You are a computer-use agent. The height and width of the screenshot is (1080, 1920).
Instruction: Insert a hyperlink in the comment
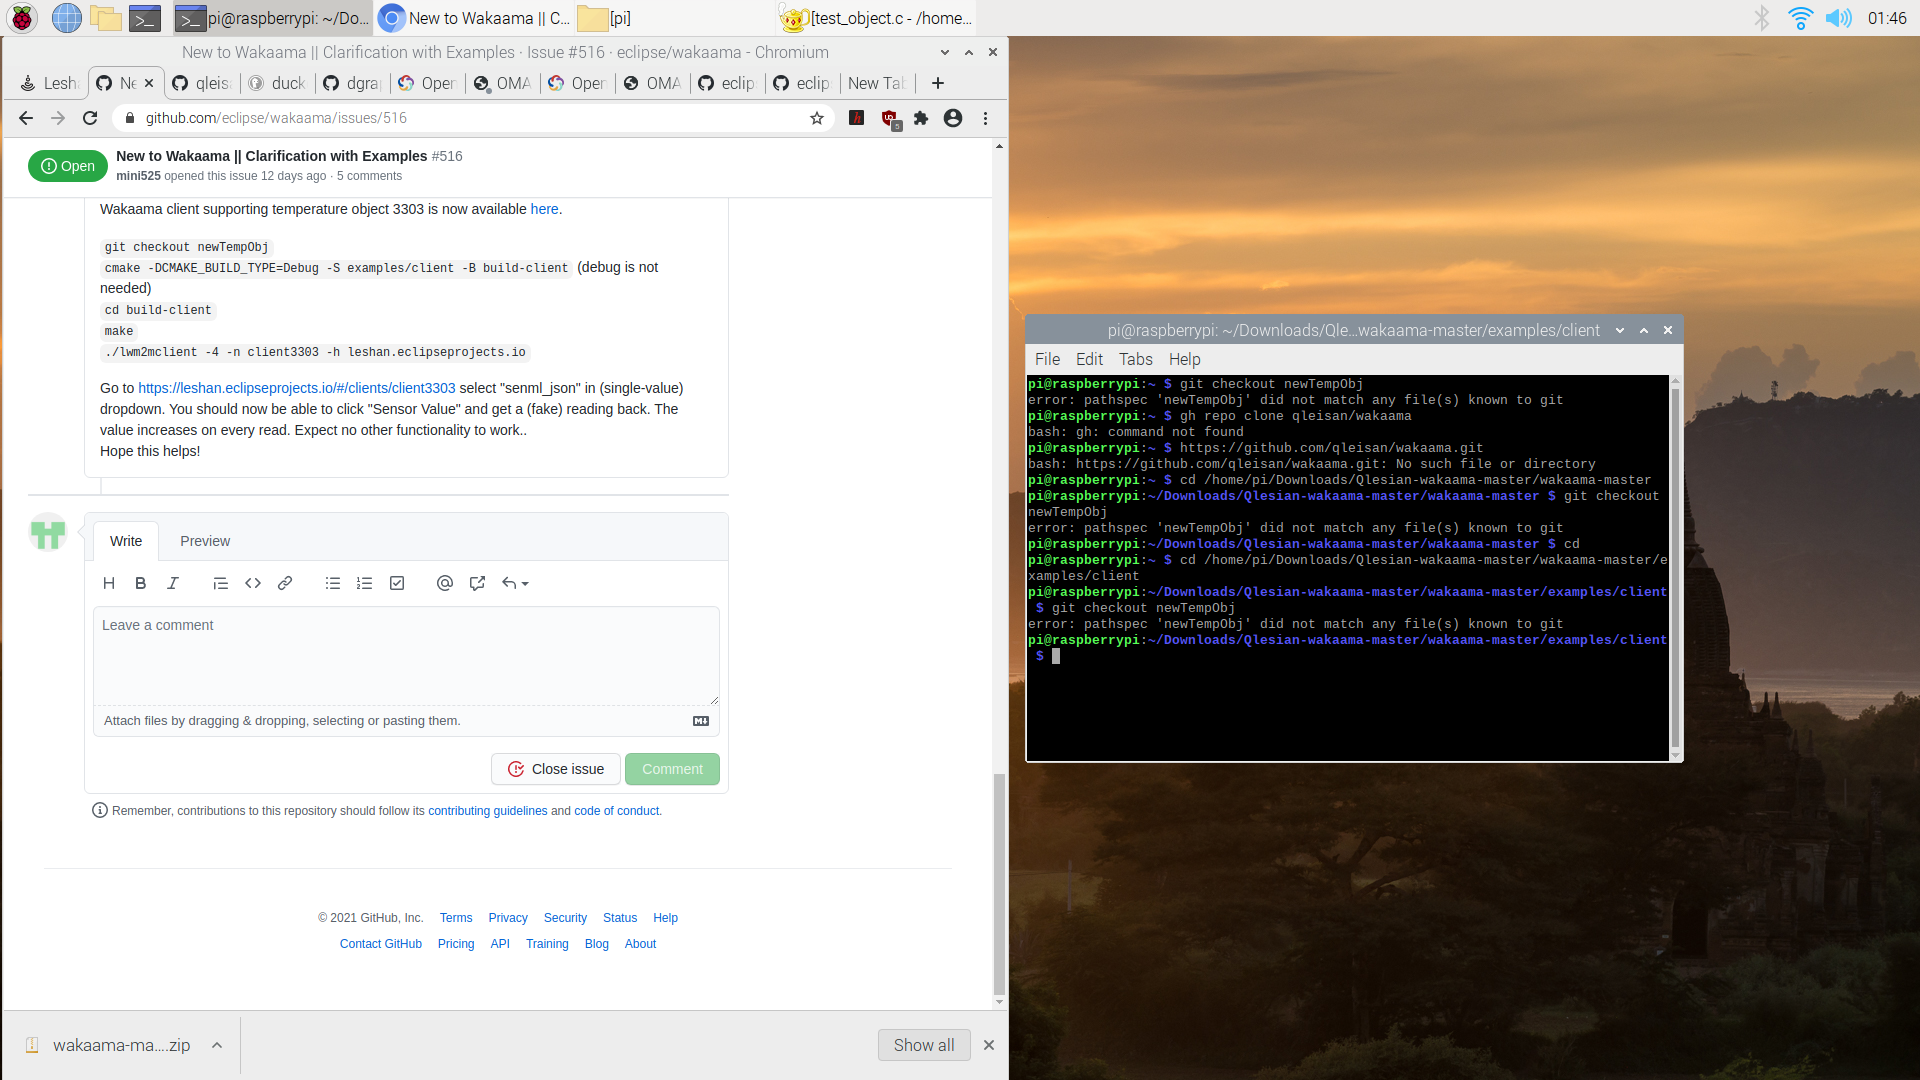285,583
